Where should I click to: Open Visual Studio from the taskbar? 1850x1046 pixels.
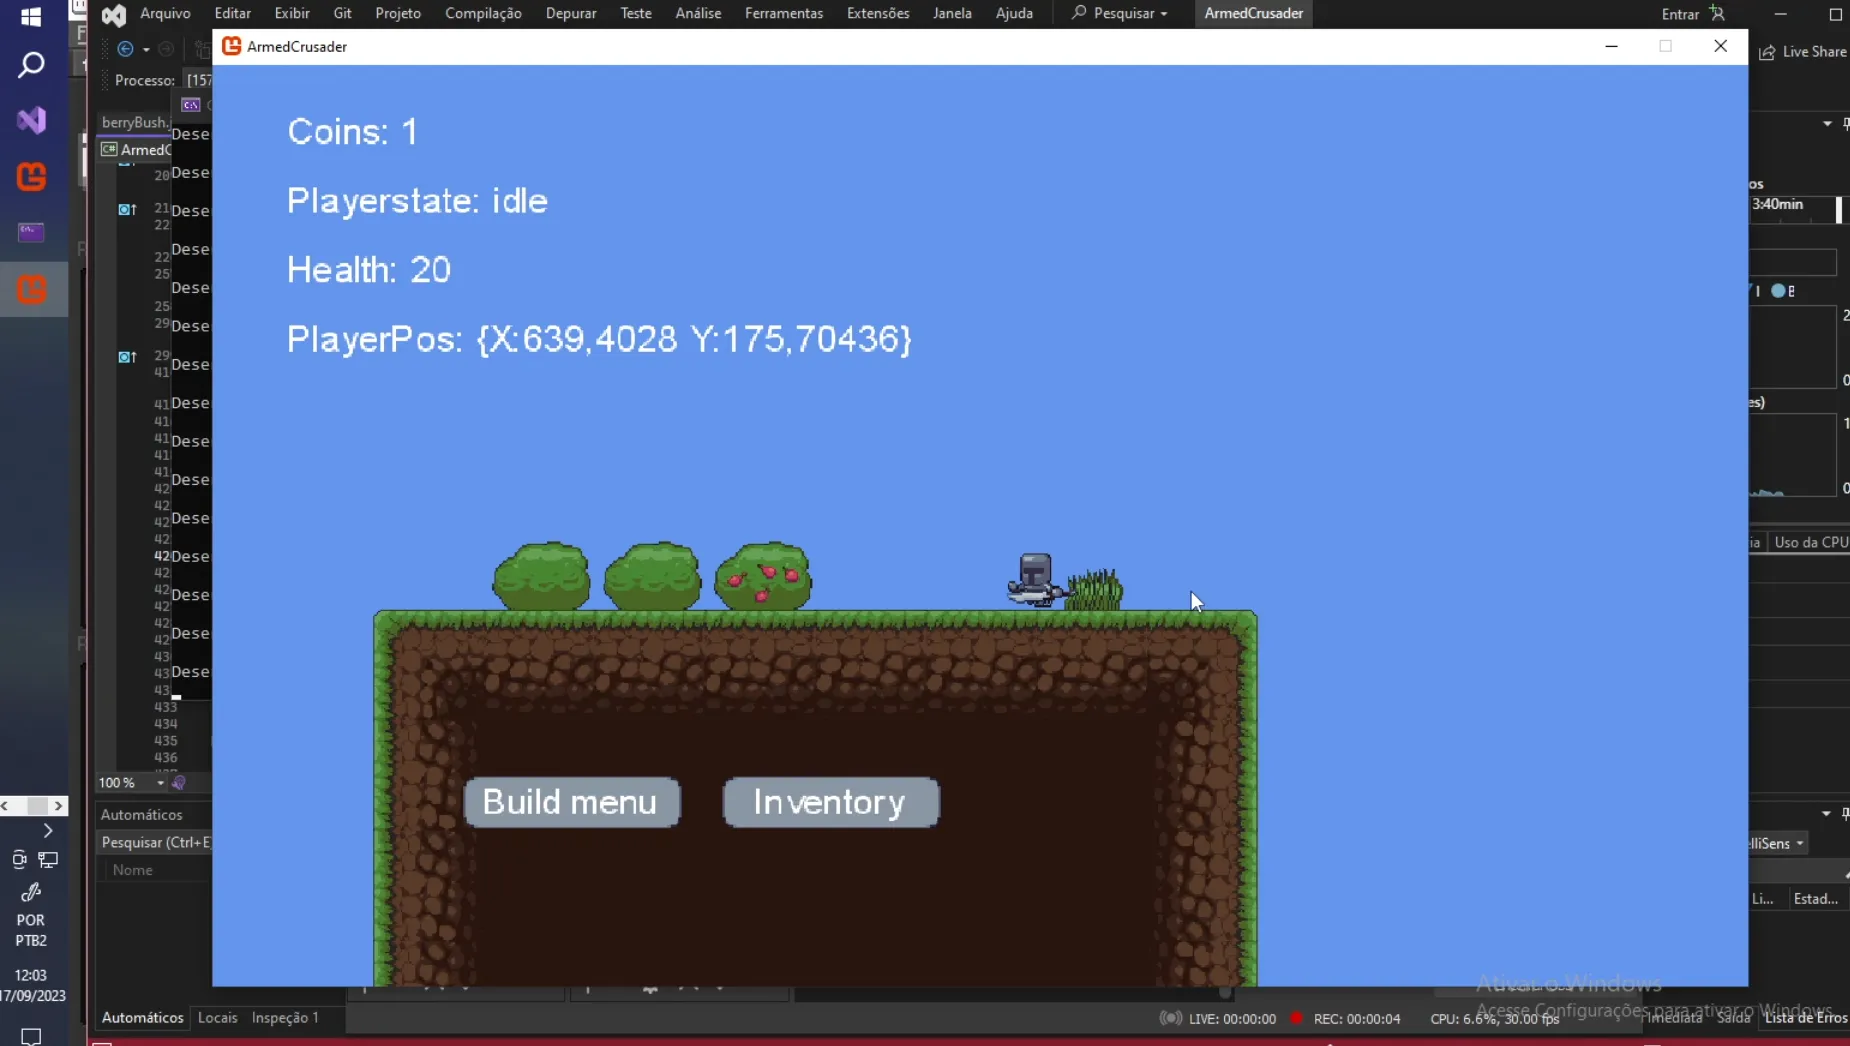(x=31, y=121)
